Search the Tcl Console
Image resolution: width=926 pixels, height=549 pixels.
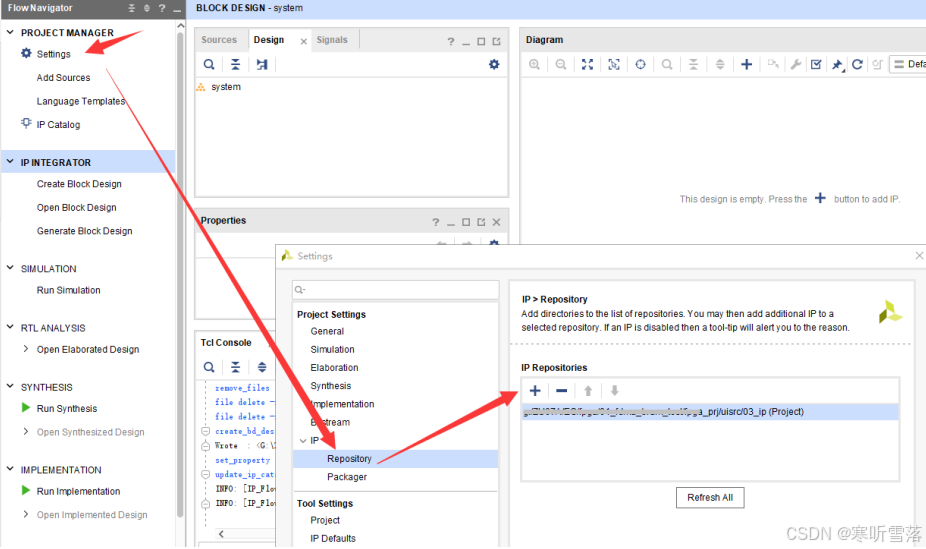pyautogui.click(x=209, y=367)
